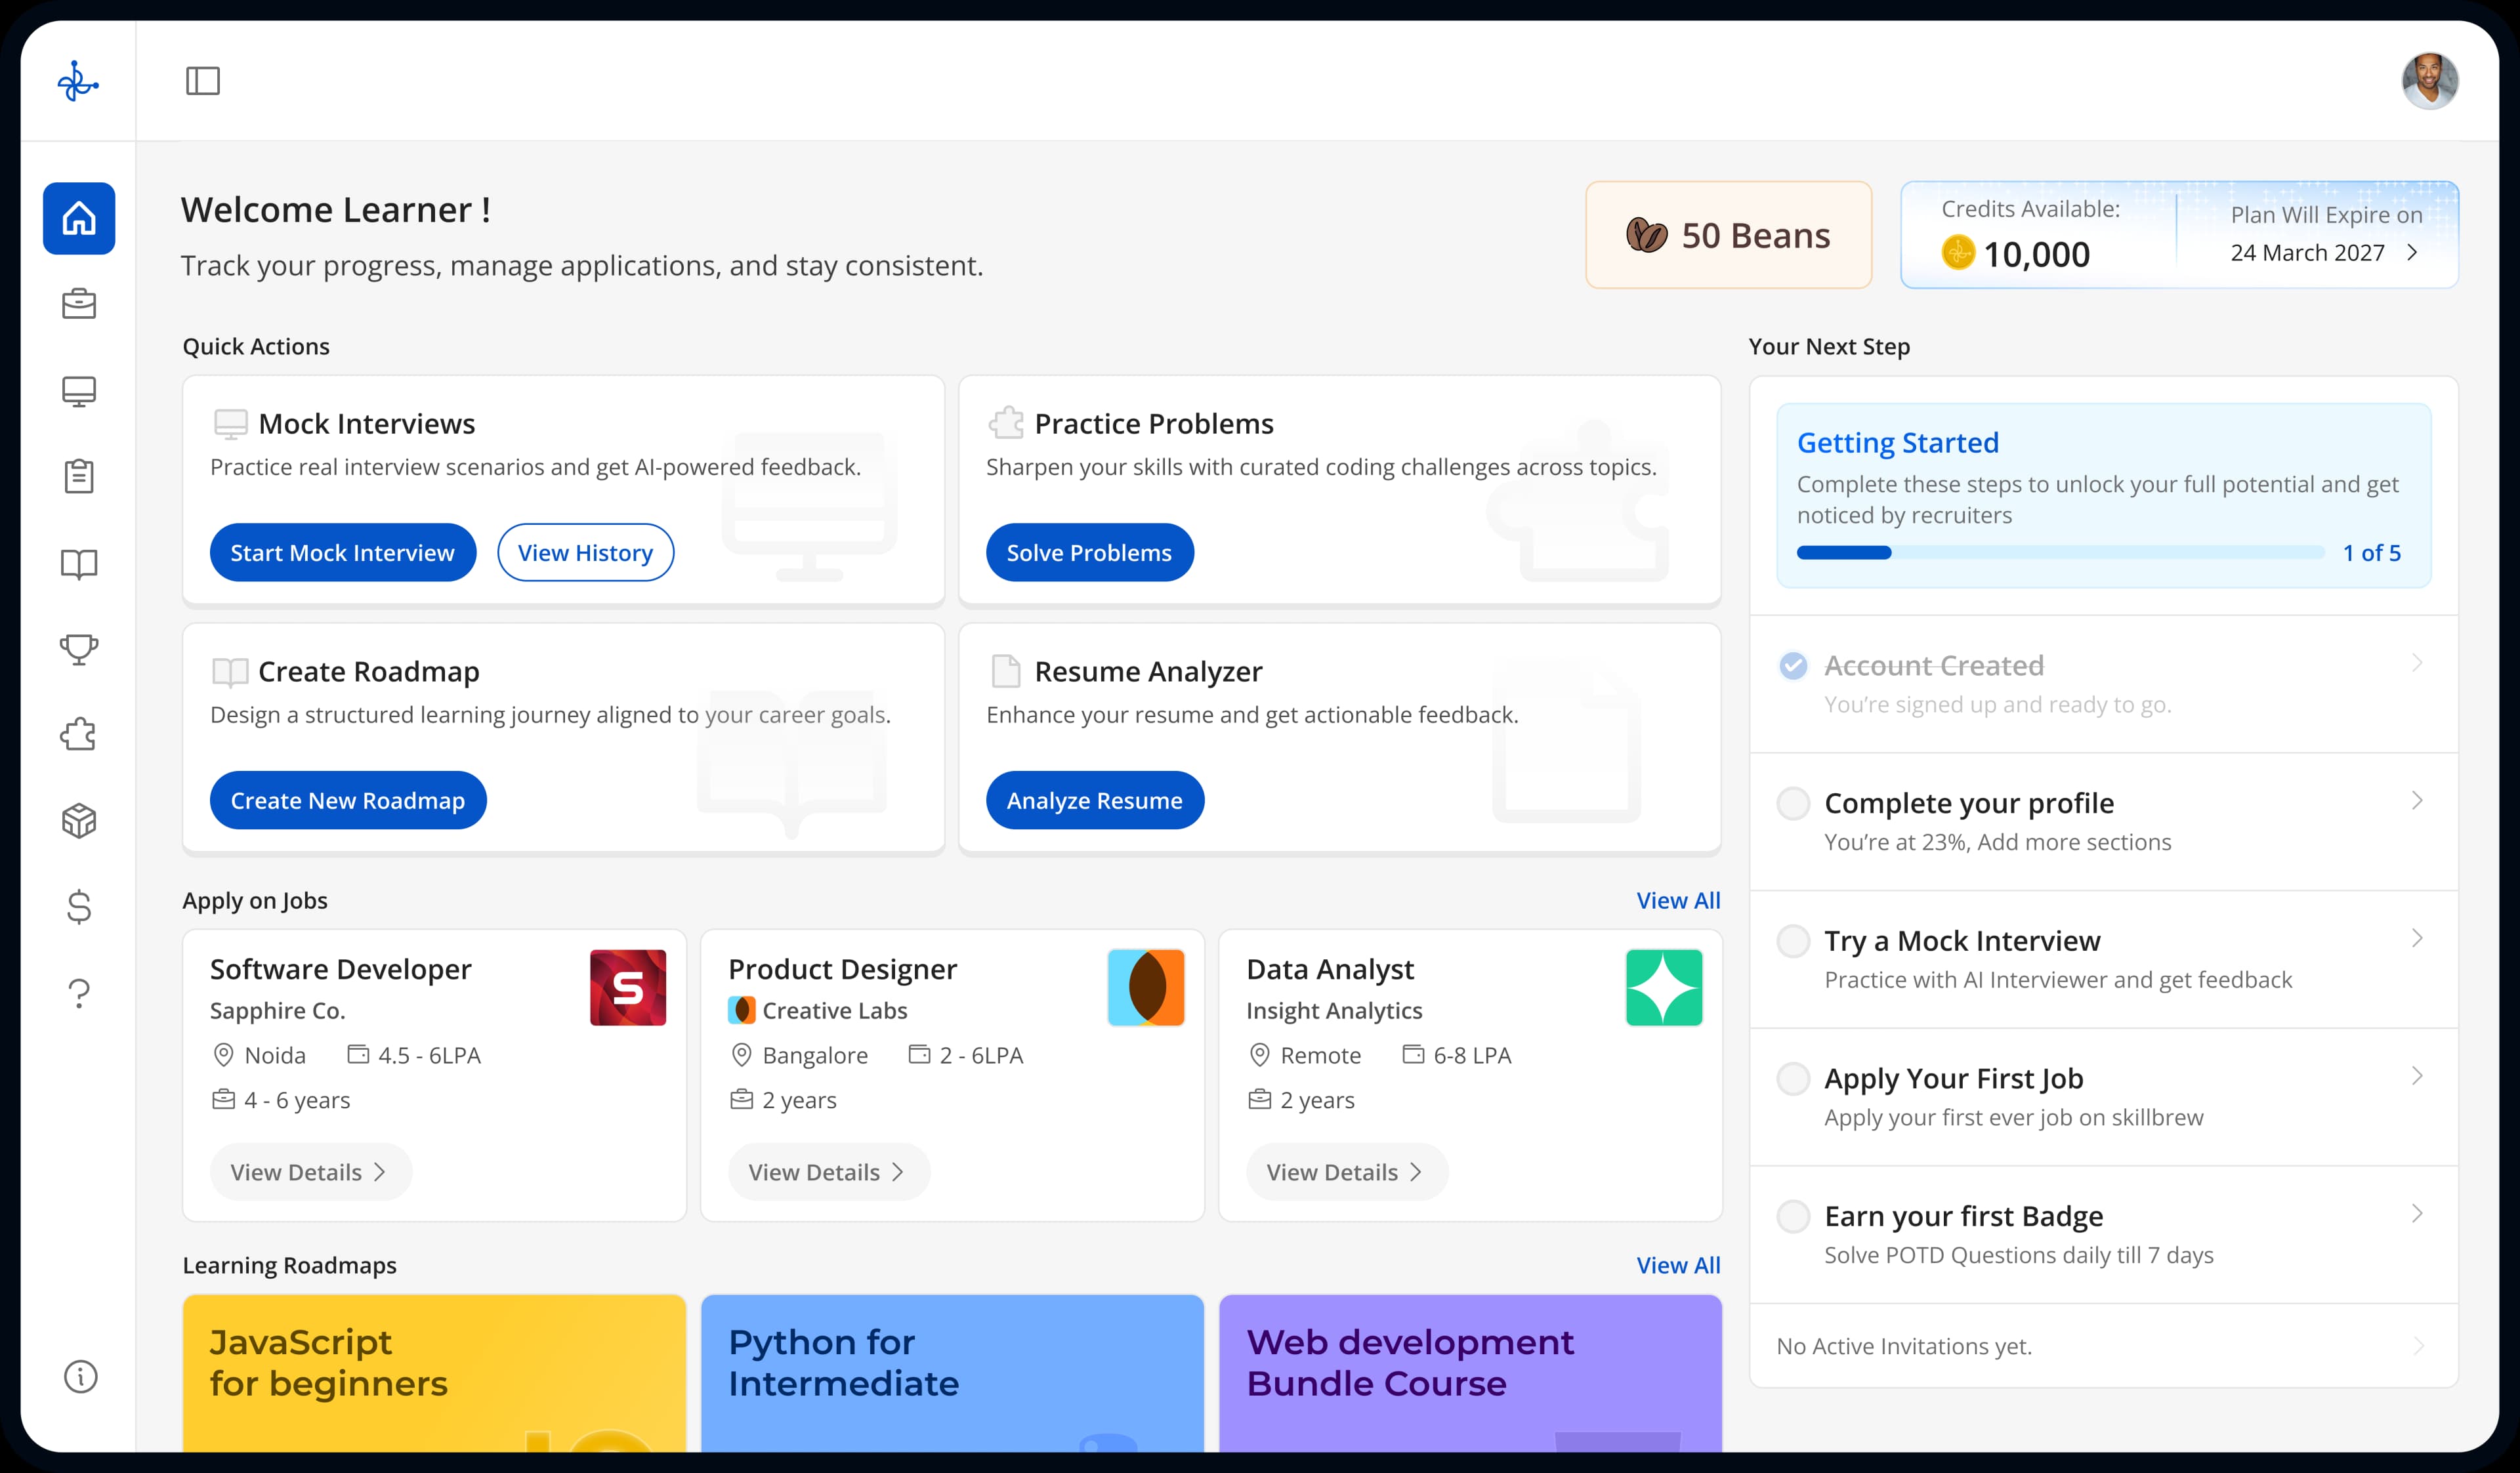This screenshot has width=2520, height=1473.
Task: Click the monitor icon beside Mock Interviews
Action: pos(230,424)
